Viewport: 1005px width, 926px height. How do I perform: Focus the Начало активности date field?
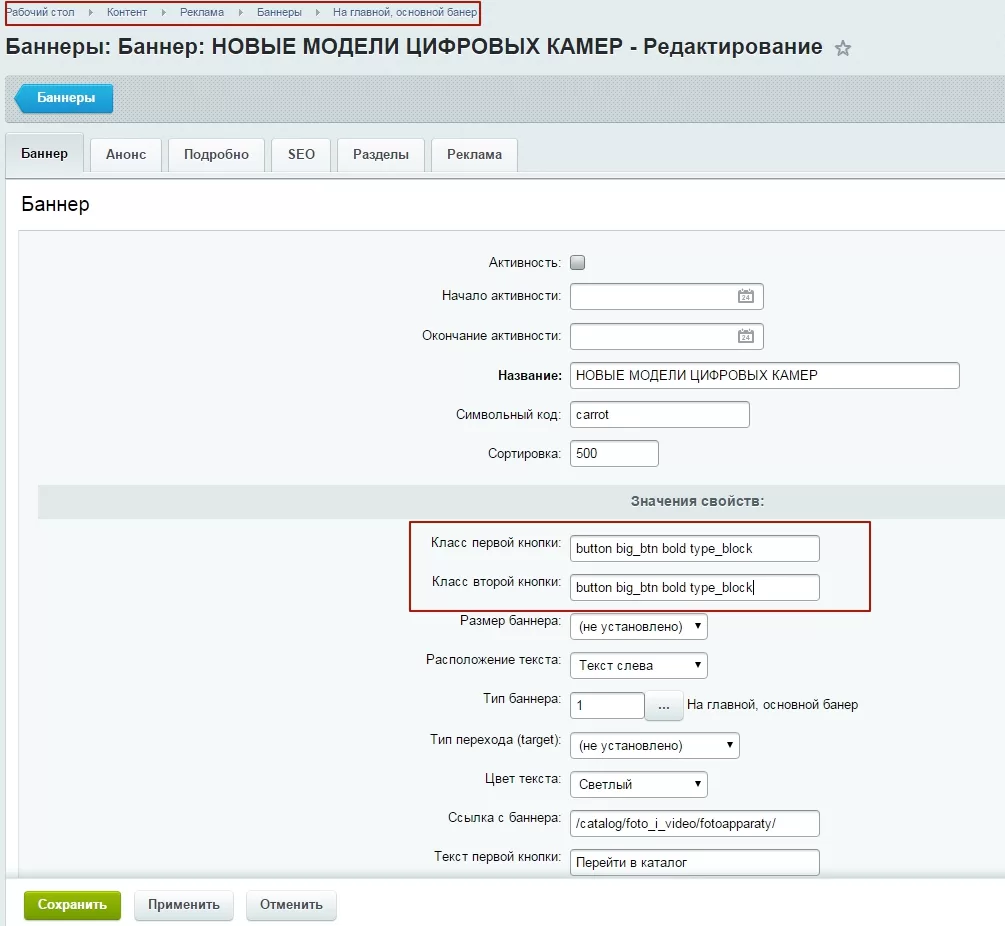667,296
